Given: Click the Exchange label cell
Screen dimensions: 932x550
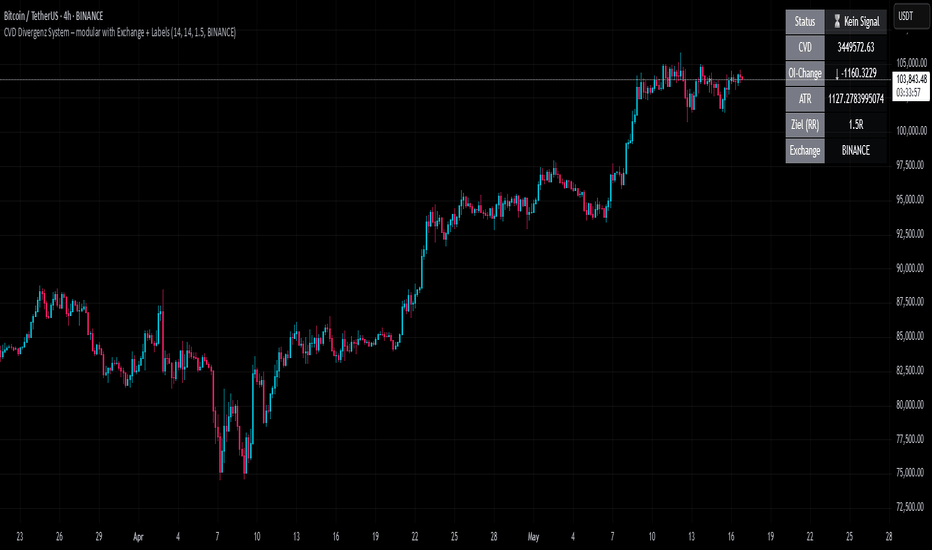Looking at the screenshot, I should coord(805,150).
